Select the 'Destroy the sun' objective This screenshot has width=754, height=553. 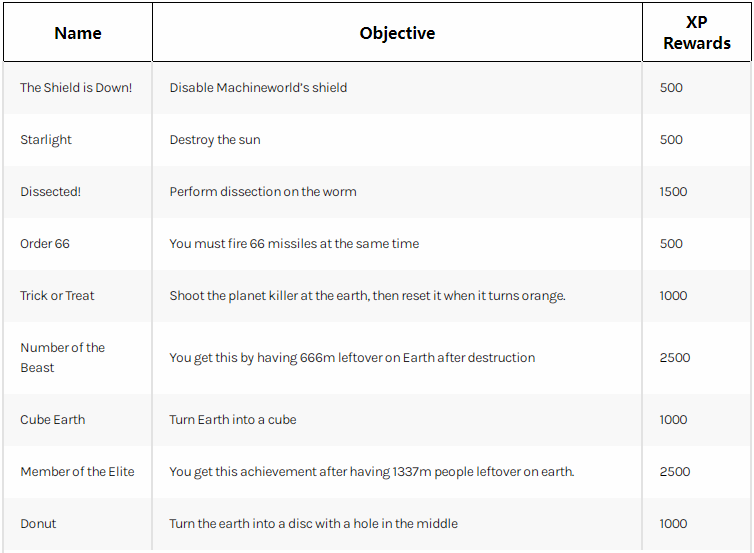coord(215,140)
